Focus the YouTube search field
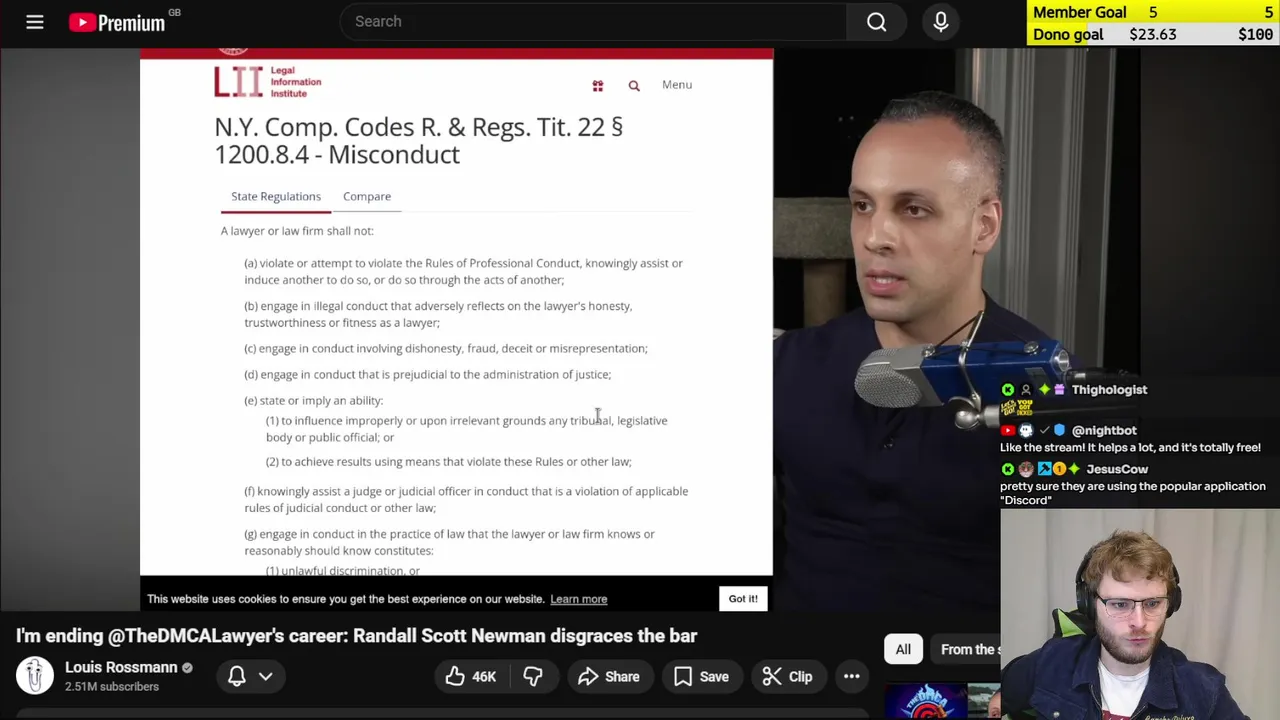This screenshot has width=1280, height=720. coord(593,22)
